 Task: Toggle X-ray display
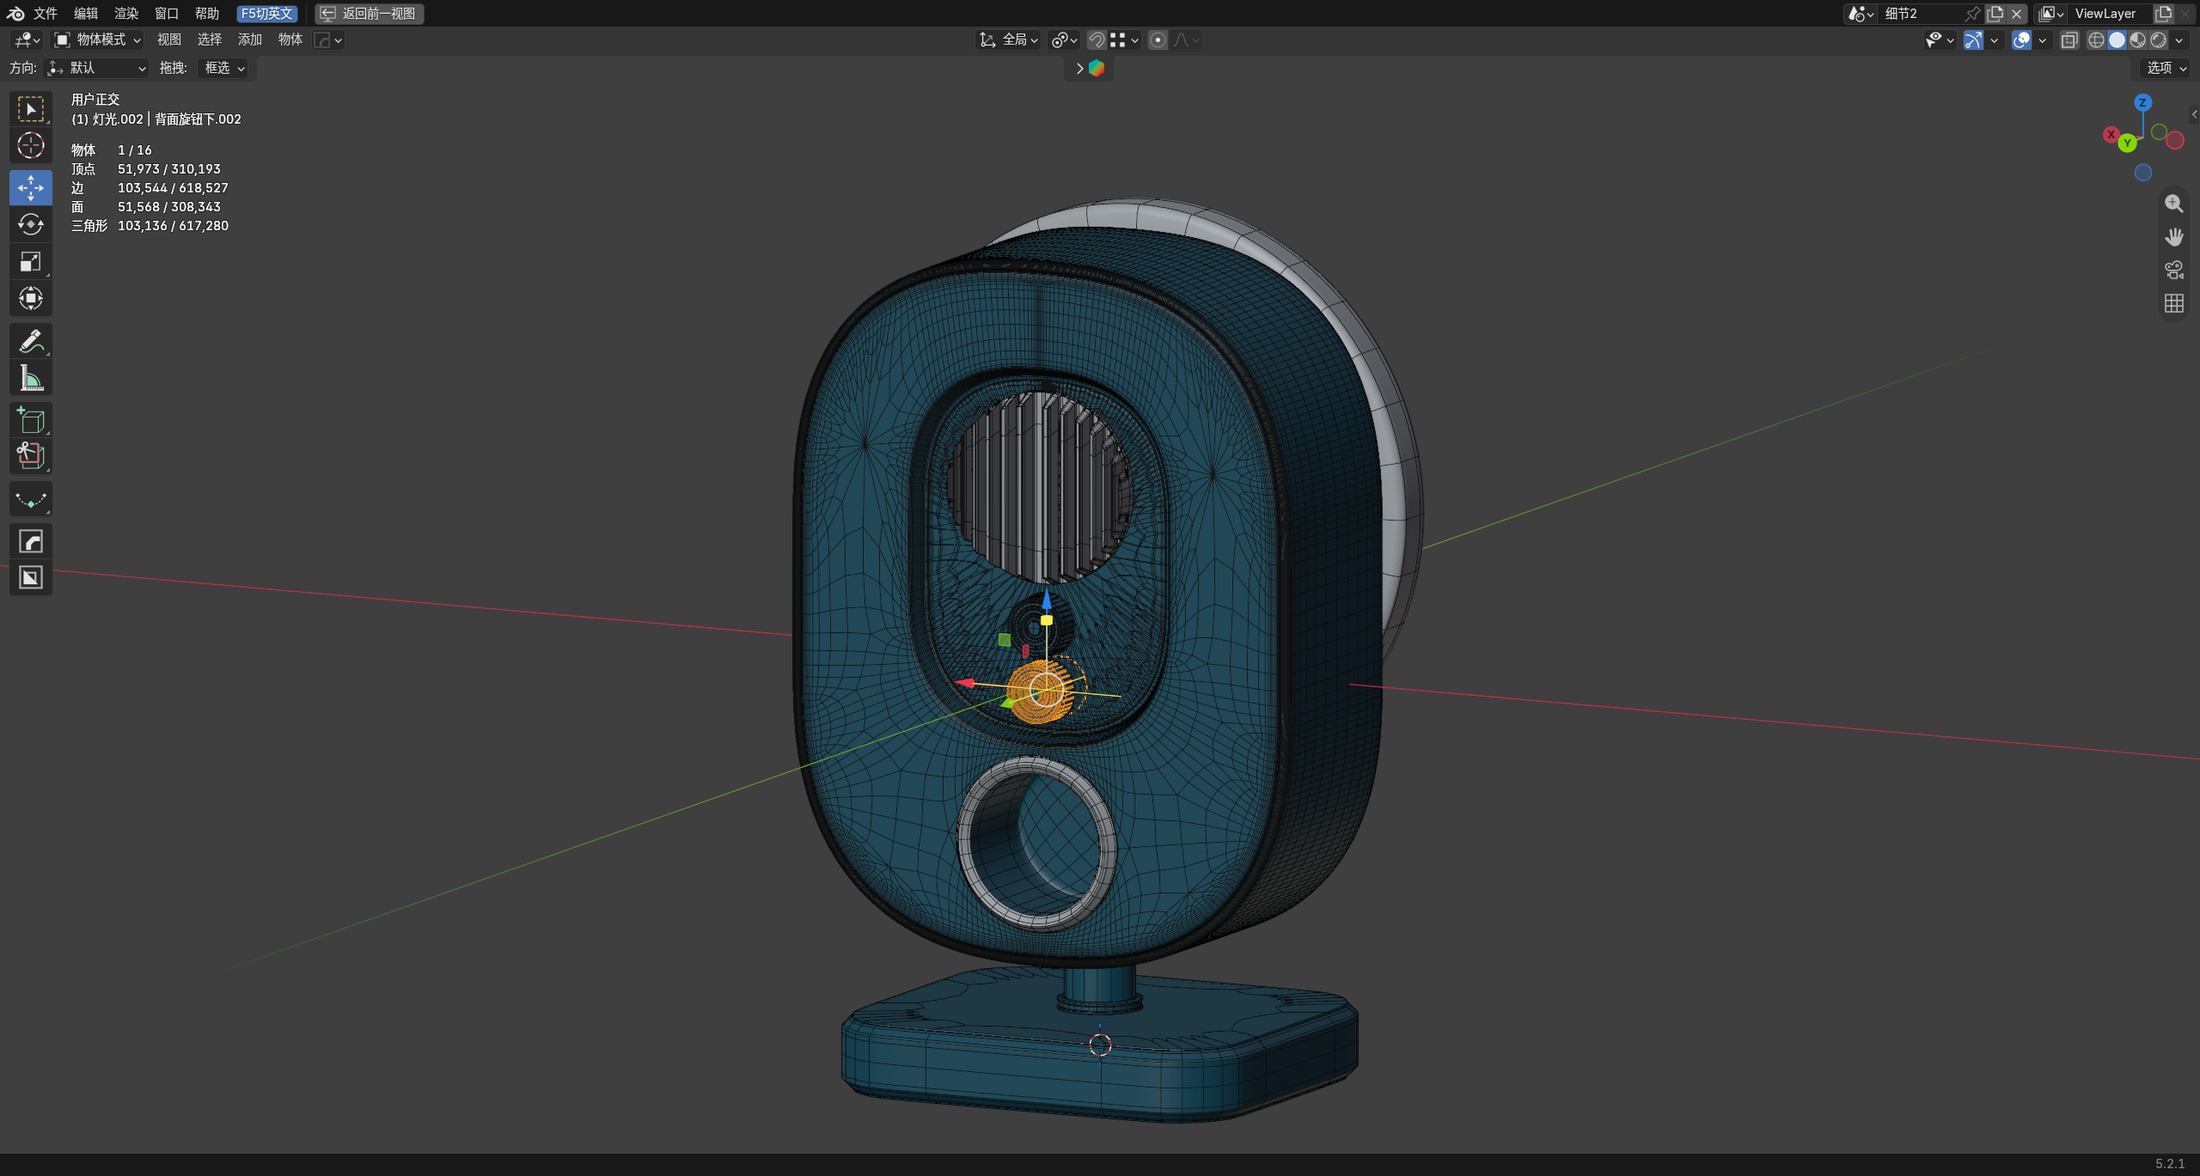tap(2069, 40)
